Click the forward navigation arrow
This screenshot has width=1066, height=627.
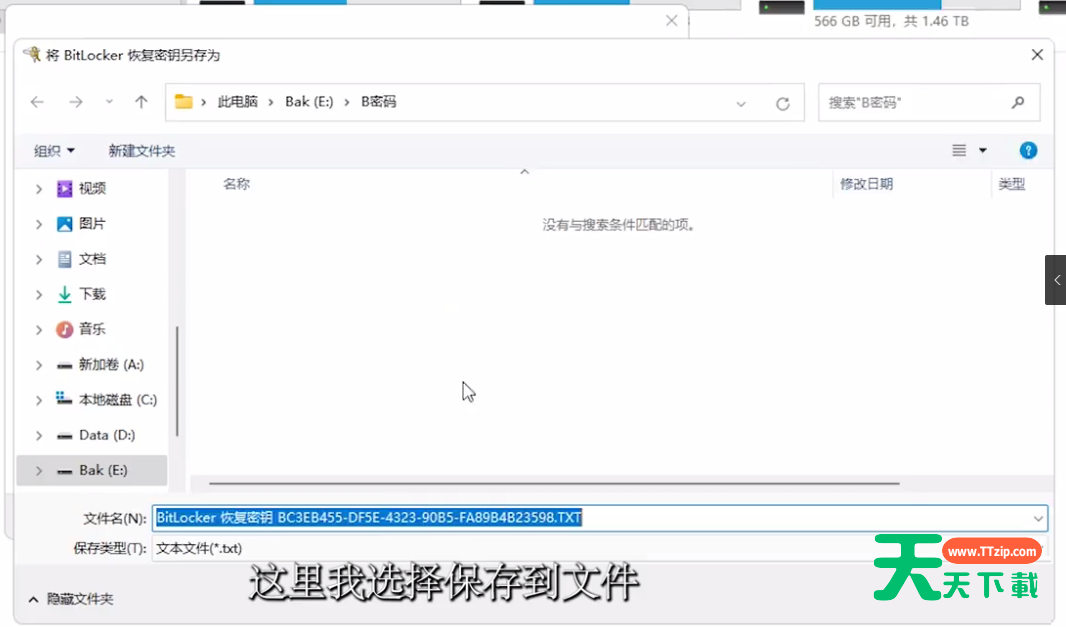tap(76, 101)
